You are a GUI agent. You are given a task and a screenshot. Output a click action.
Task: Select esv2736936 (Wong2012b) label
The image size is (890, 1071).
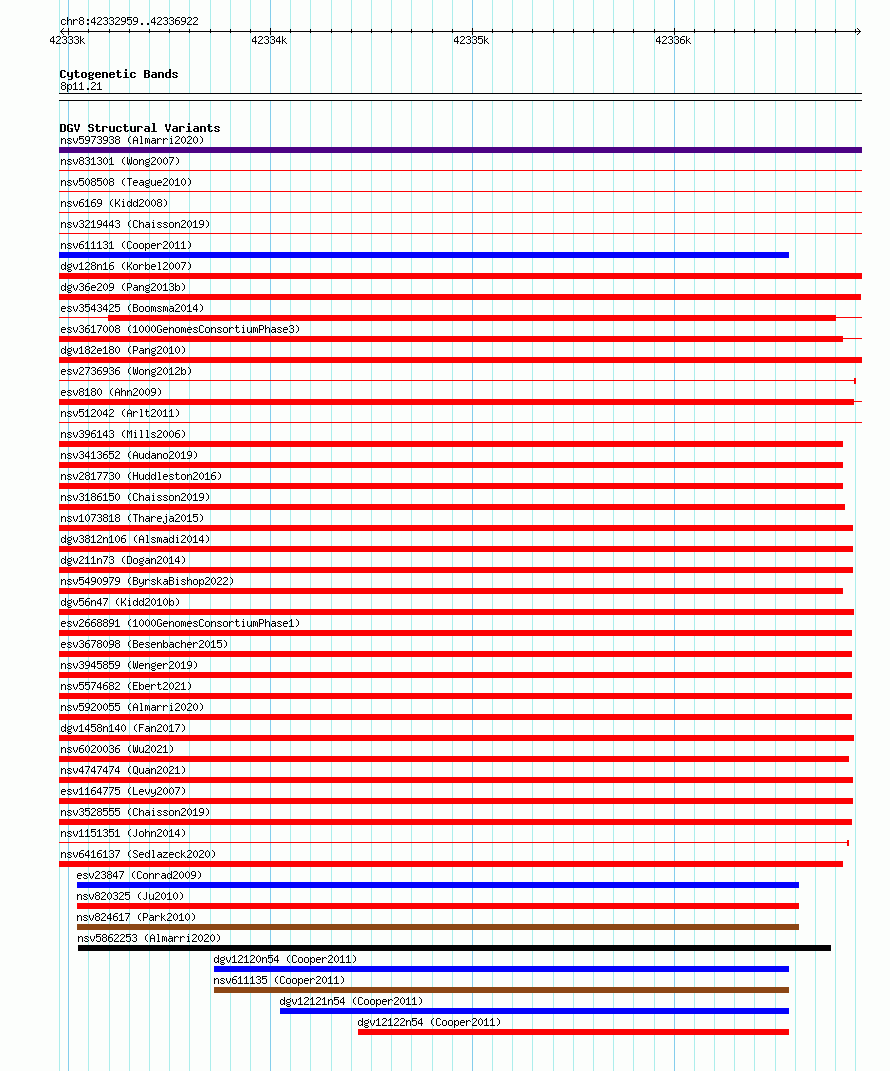[126, 372]
